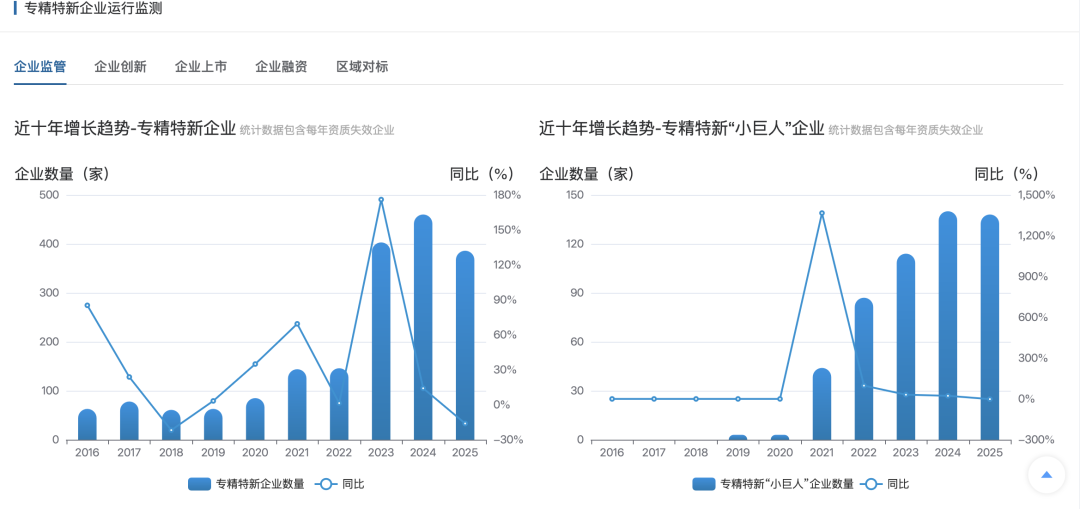Toggle 专精特新“小巨人”企业数量 legend series
The height and width of the screenshot is (509, 1080).
coord(773,484)
